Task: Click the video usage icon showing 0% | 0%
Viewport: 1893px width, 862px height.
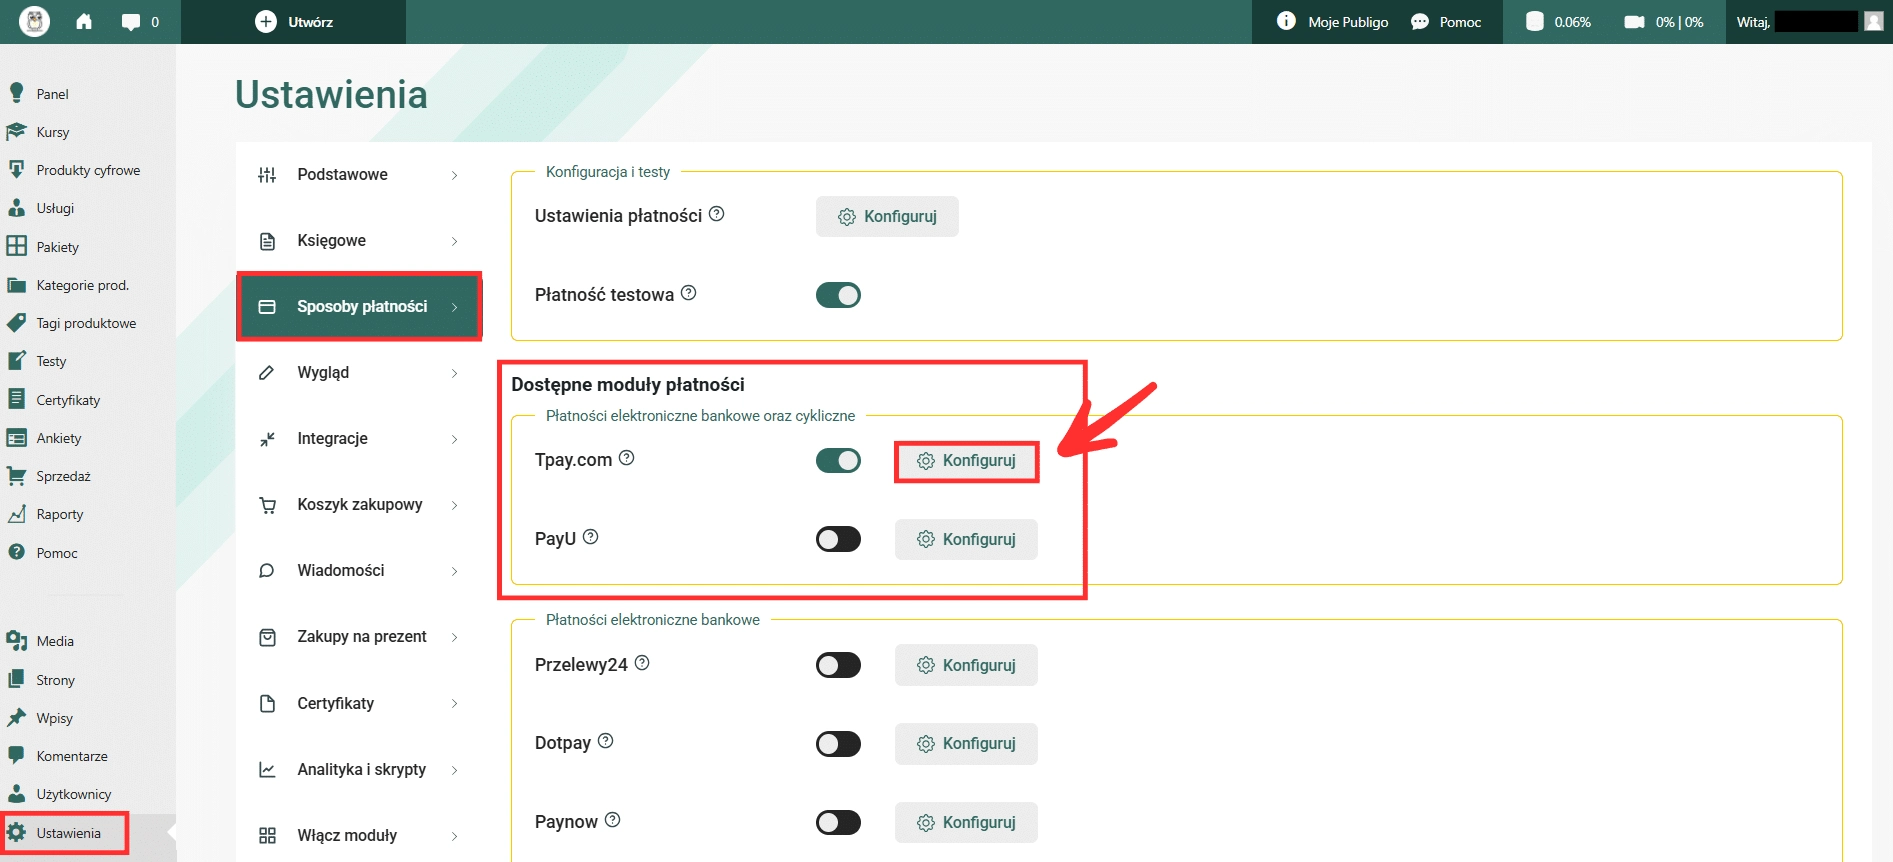Action: click(x=1635, y=22)
